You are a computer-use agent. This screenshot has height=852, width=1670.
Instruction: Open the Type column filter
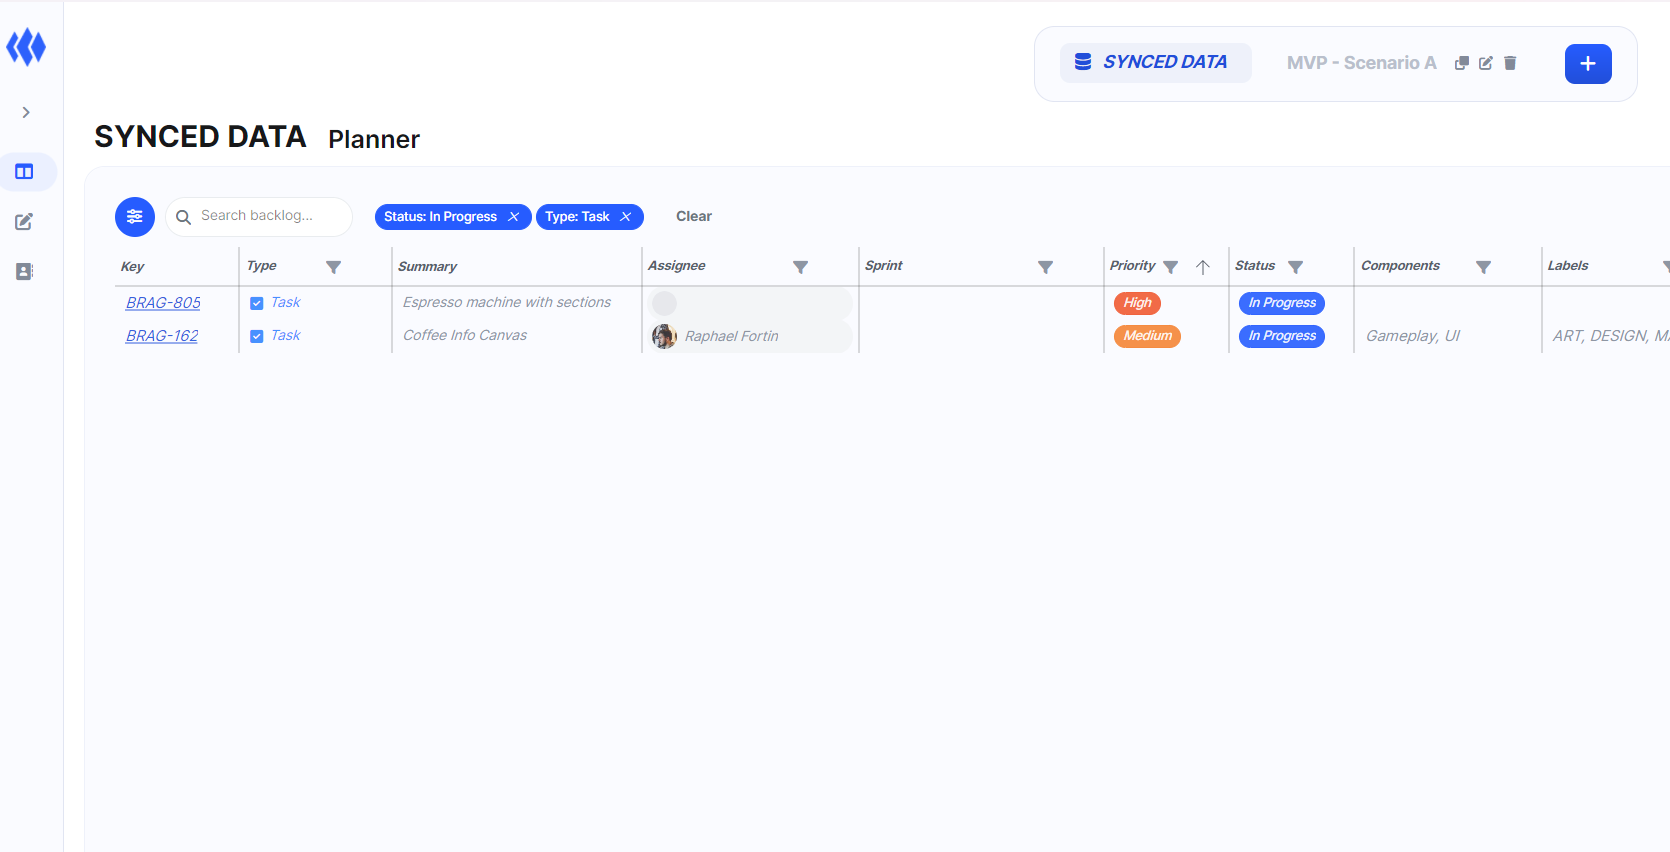pyautogui.click(x=334, y=267)
